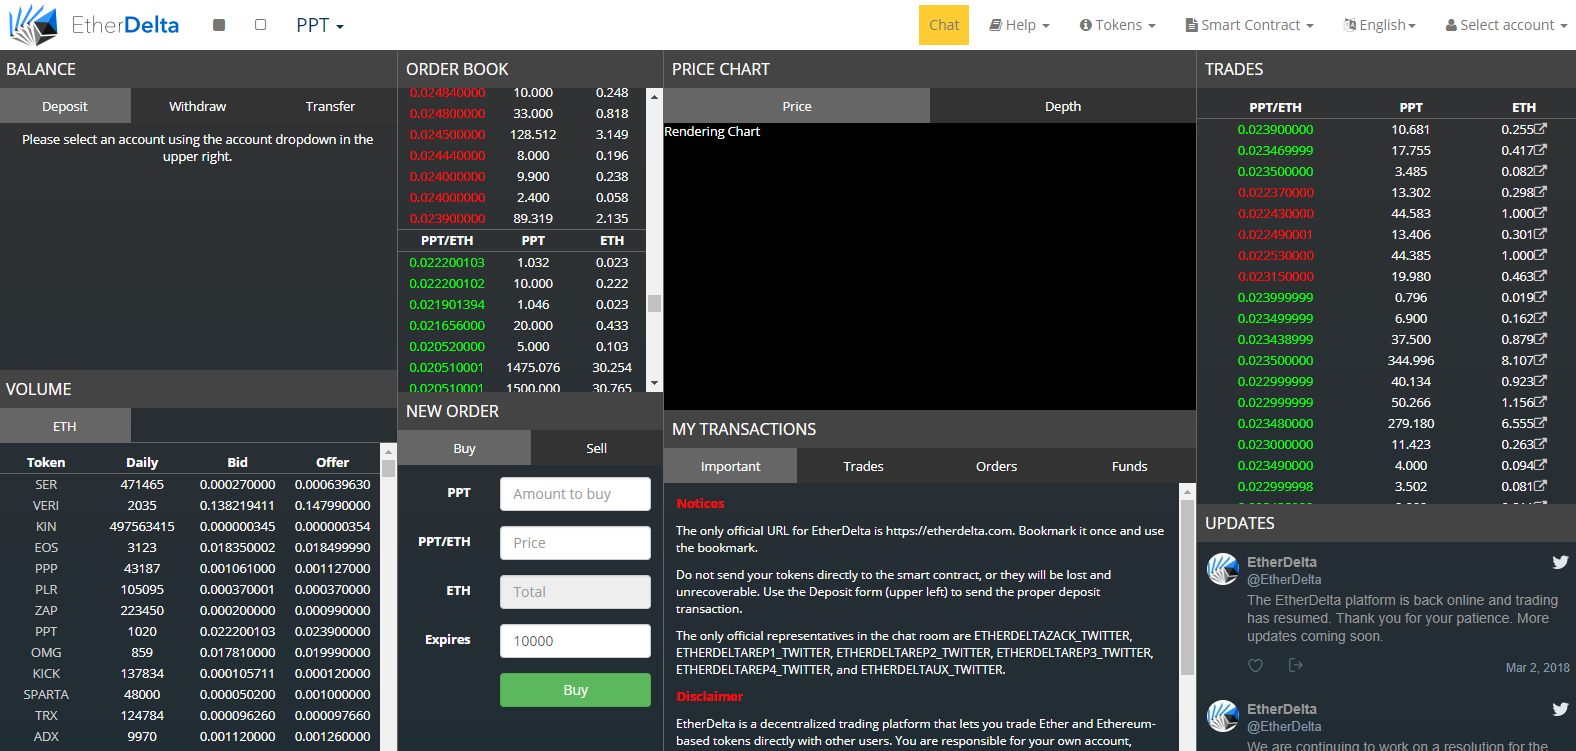Click the EtherDelta logo icon

click(33, 25)
